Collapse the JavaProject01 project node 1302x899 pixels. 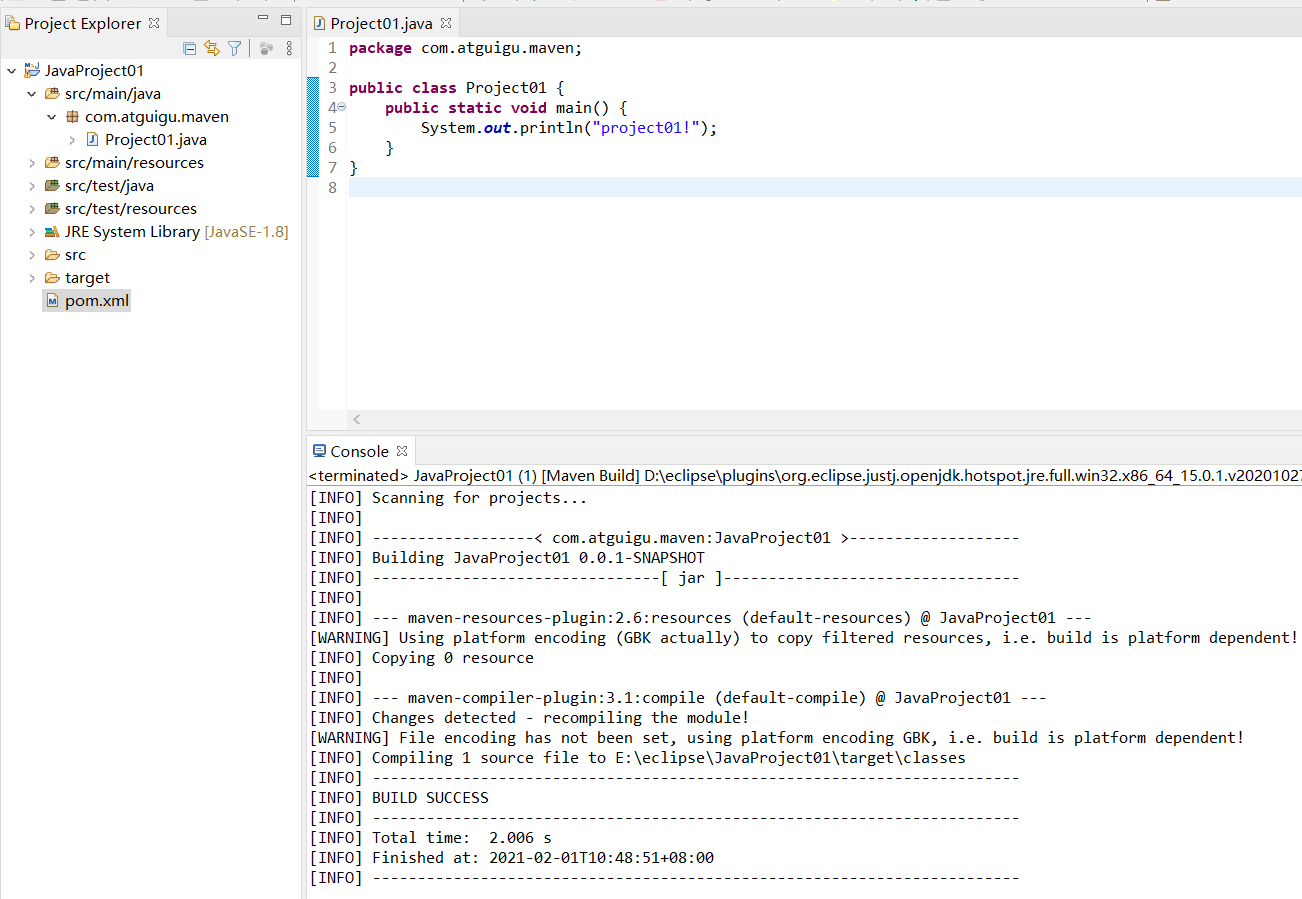[x=11, y=71]
